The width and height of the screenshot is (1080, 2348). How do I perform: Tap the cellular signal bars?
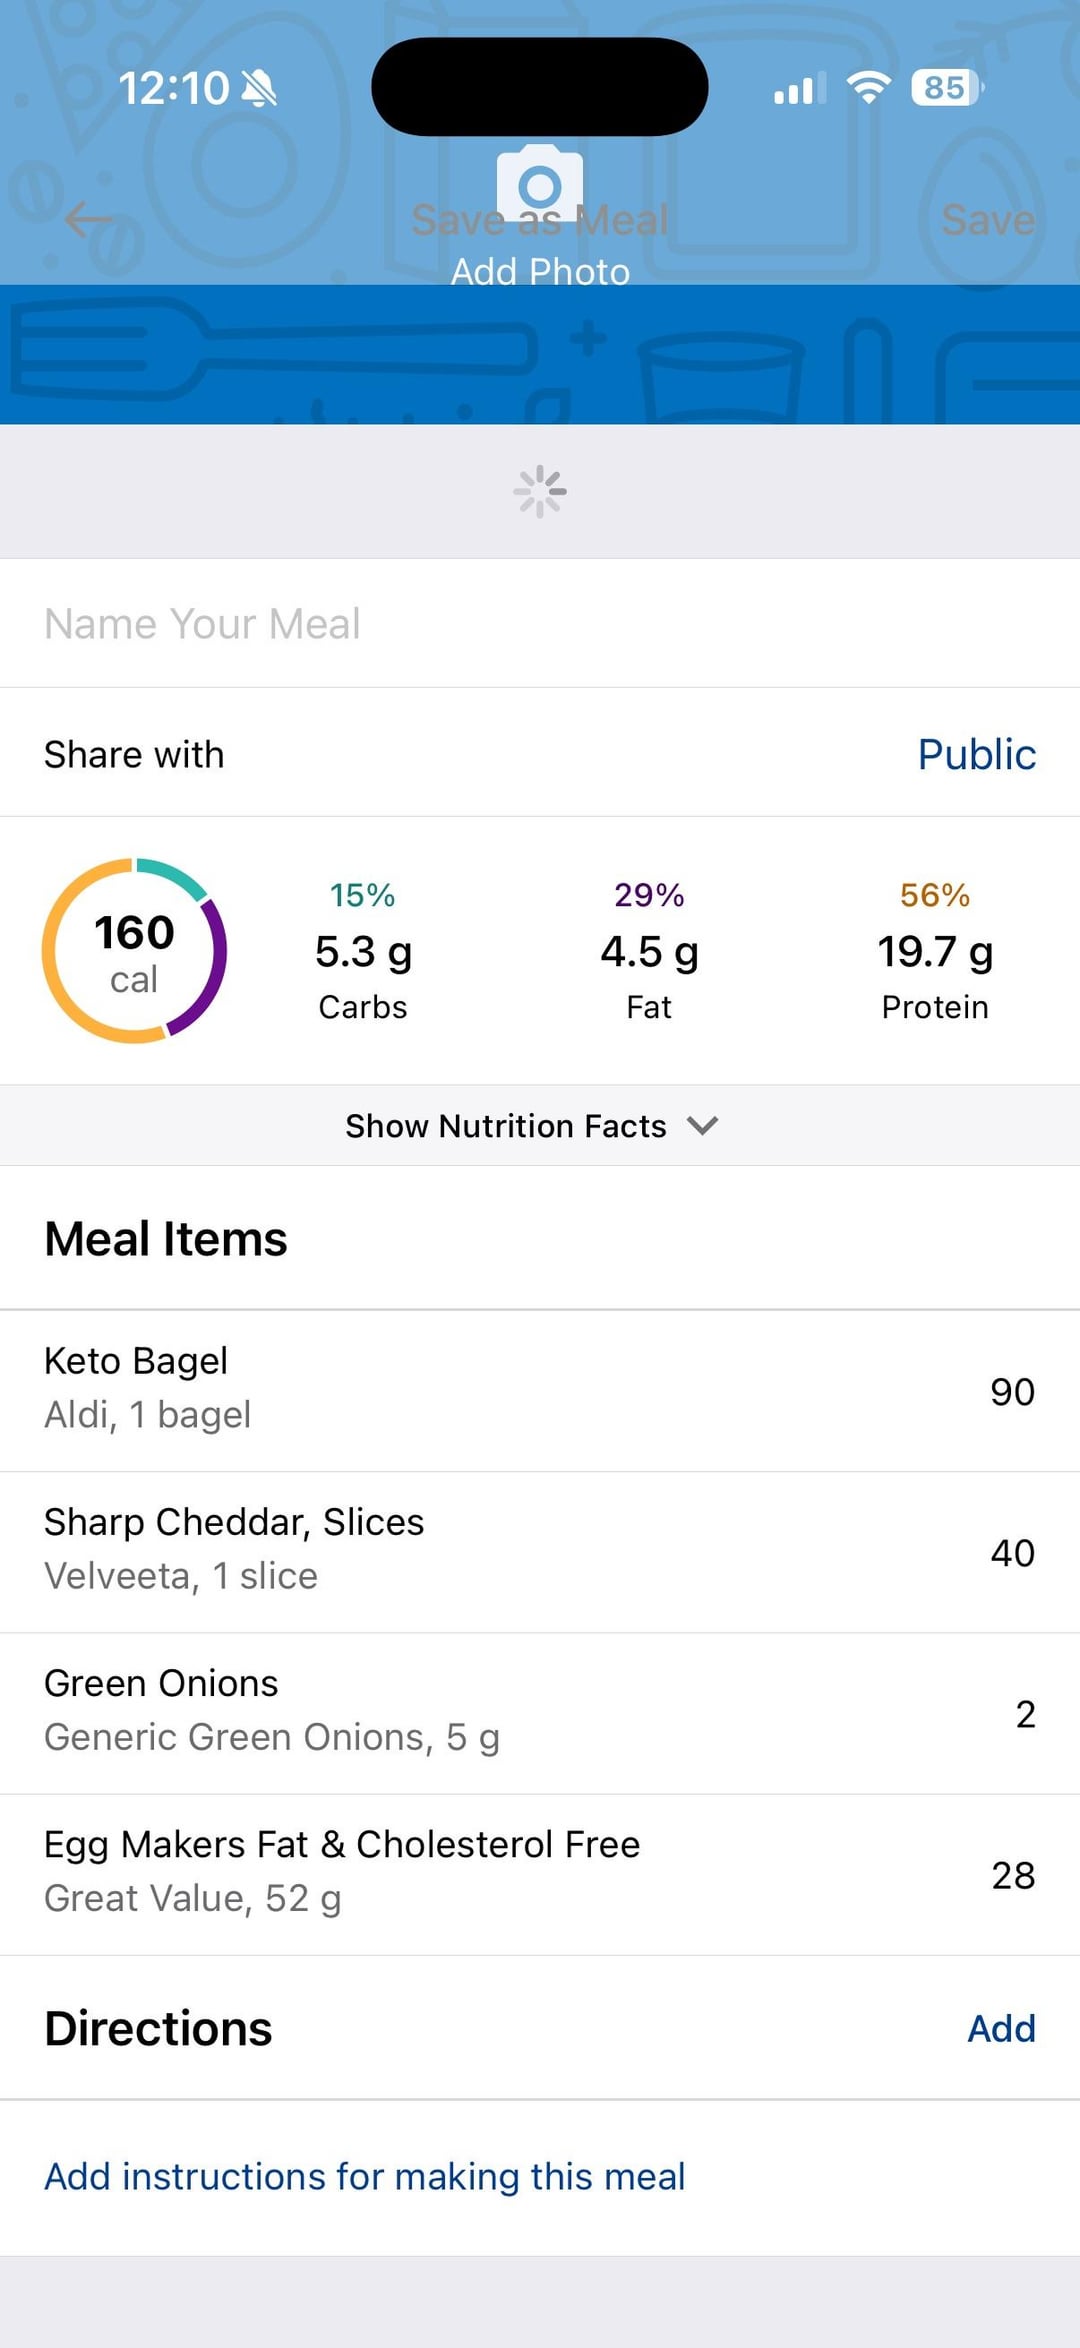(x=799, y=88)
